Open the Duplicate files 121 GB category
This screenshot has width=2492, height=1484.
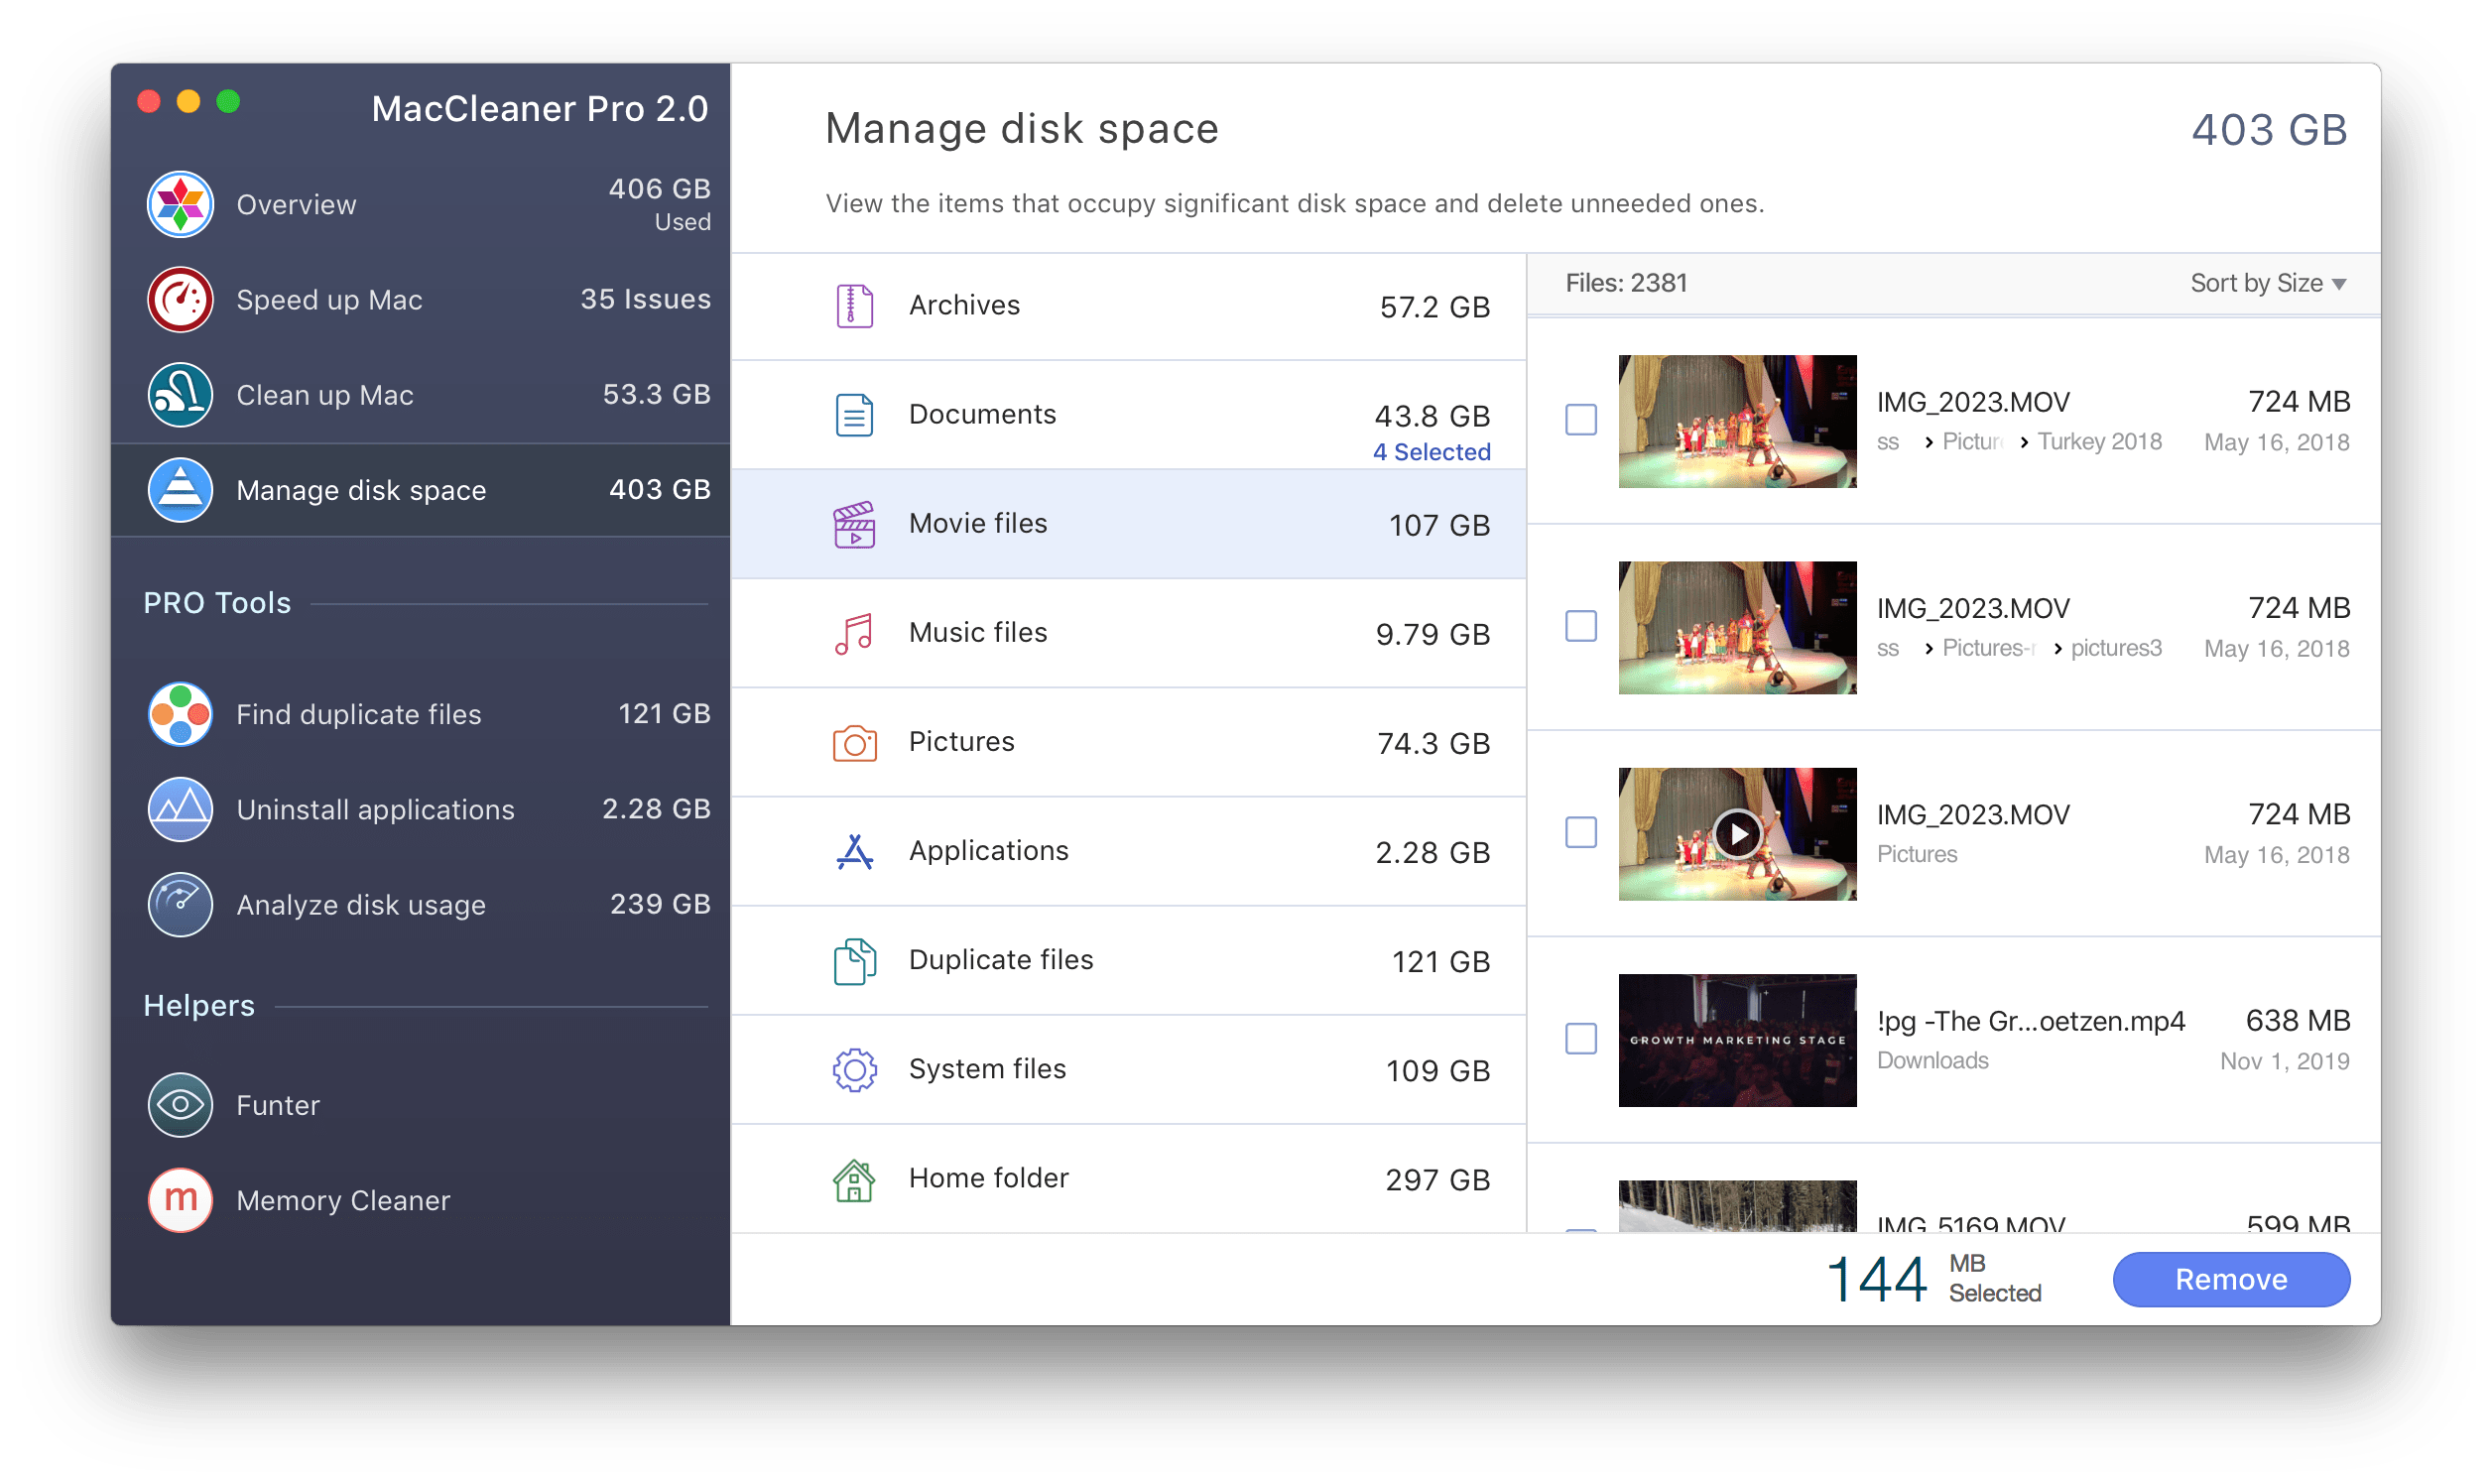[1128, 961]
